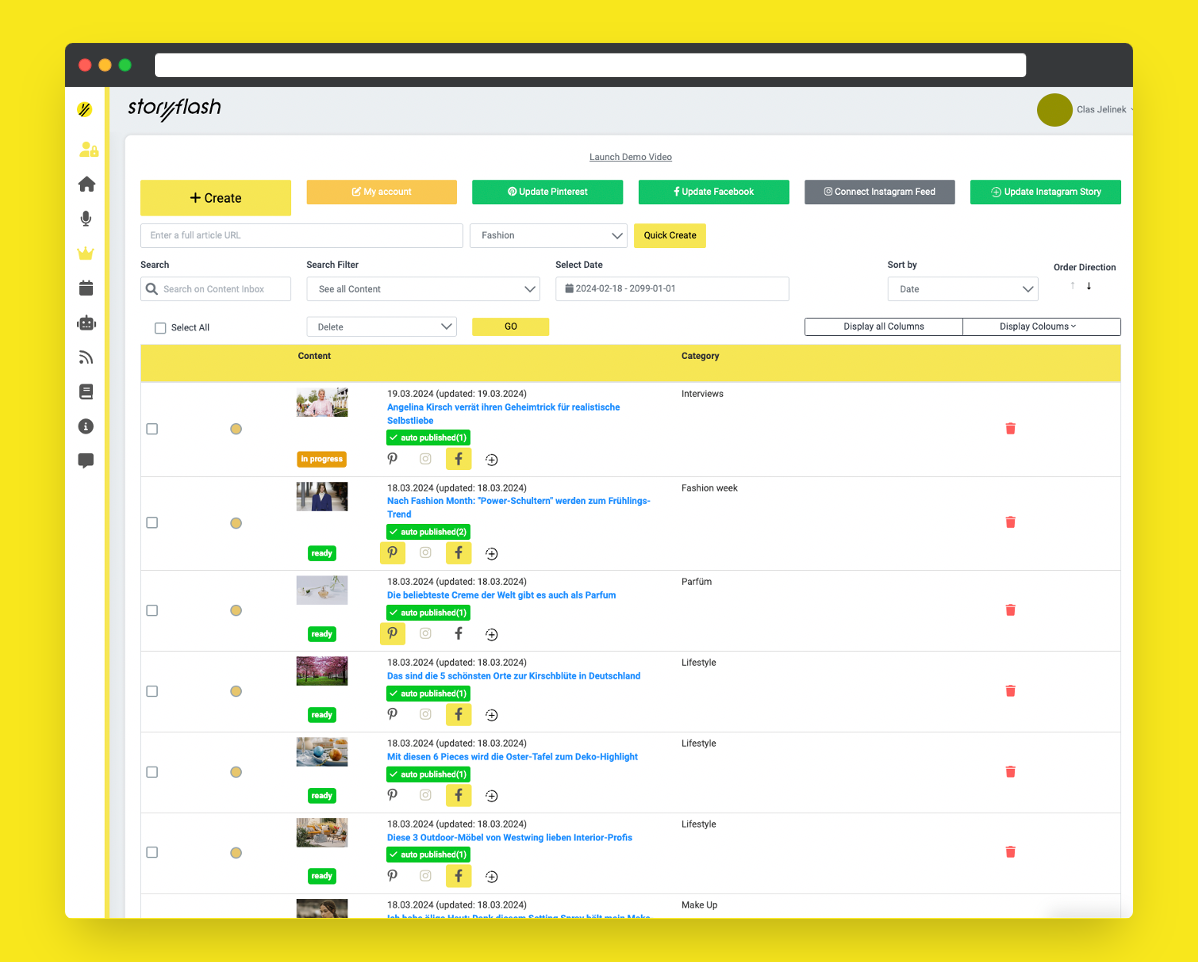The height and width of the screenshot is (962, 1198).
Task: Open Kirschblüte in Deutschland article link
Action: [513, 676]
